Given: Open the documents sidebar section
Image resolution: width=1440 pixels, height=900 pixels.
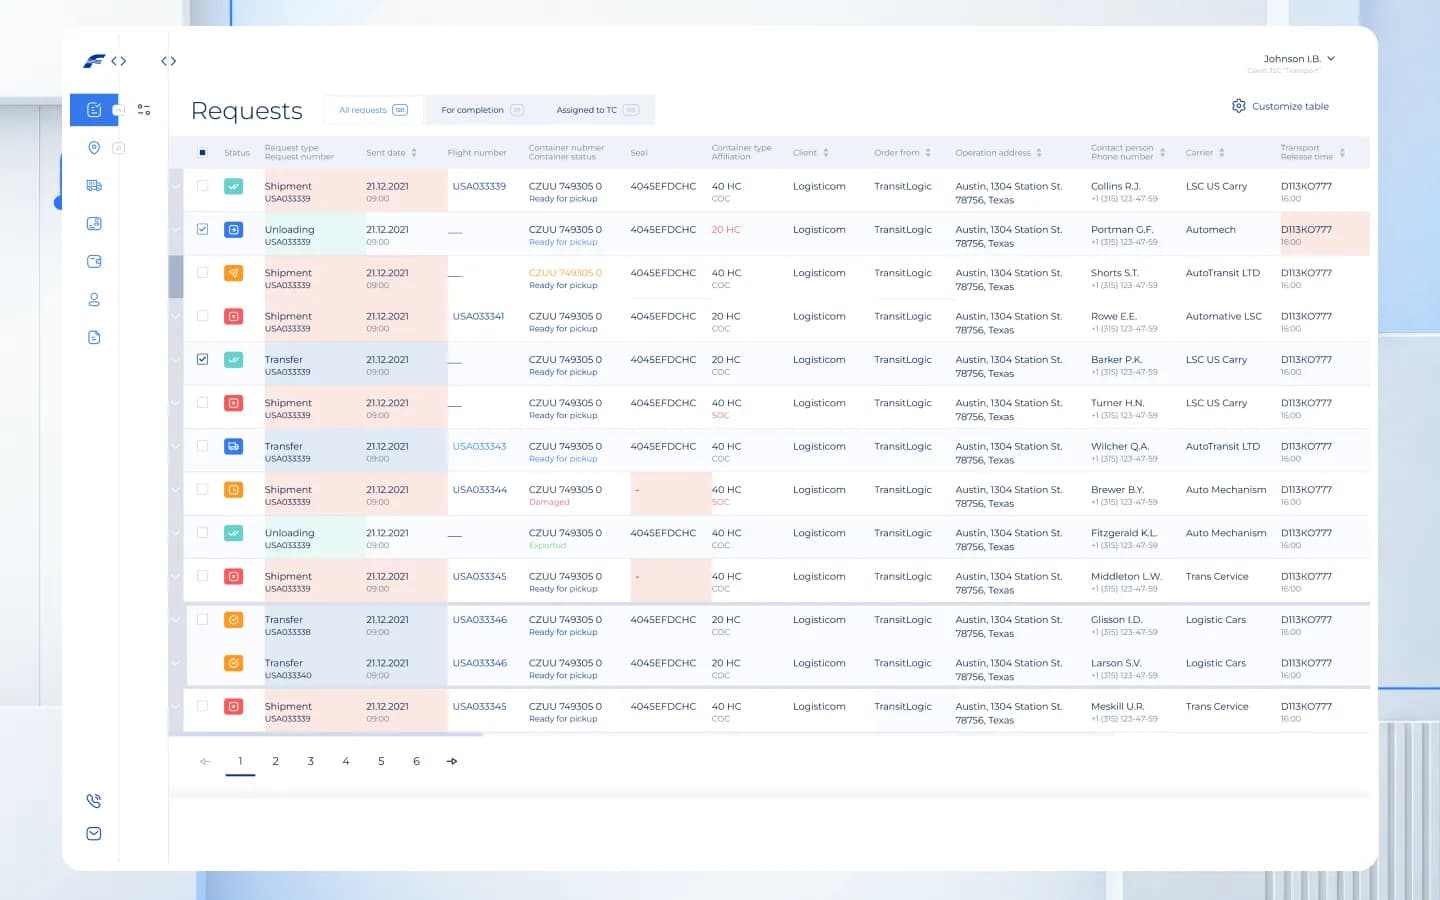Looking at the screenshot, I should (x=94, y=337).
